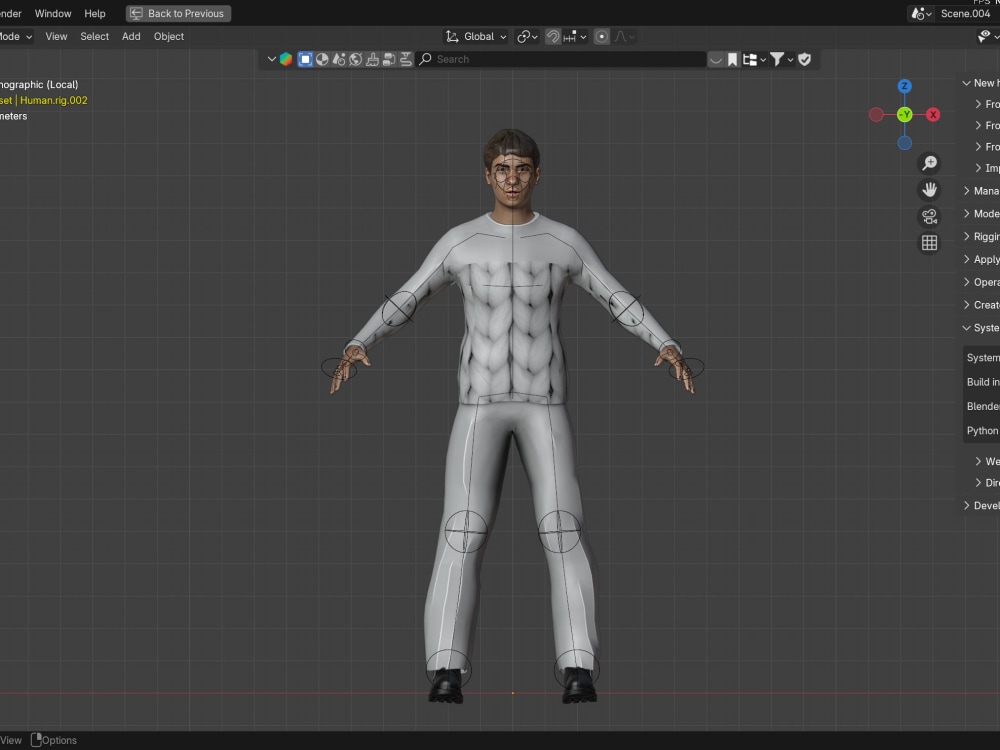Toggle proportional editing circle icon

[601, 36]
